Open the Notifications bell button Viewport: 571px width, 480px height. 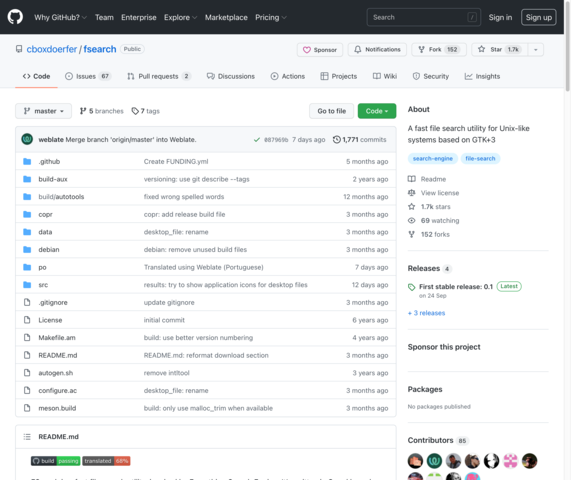click(x=377, y=49)
